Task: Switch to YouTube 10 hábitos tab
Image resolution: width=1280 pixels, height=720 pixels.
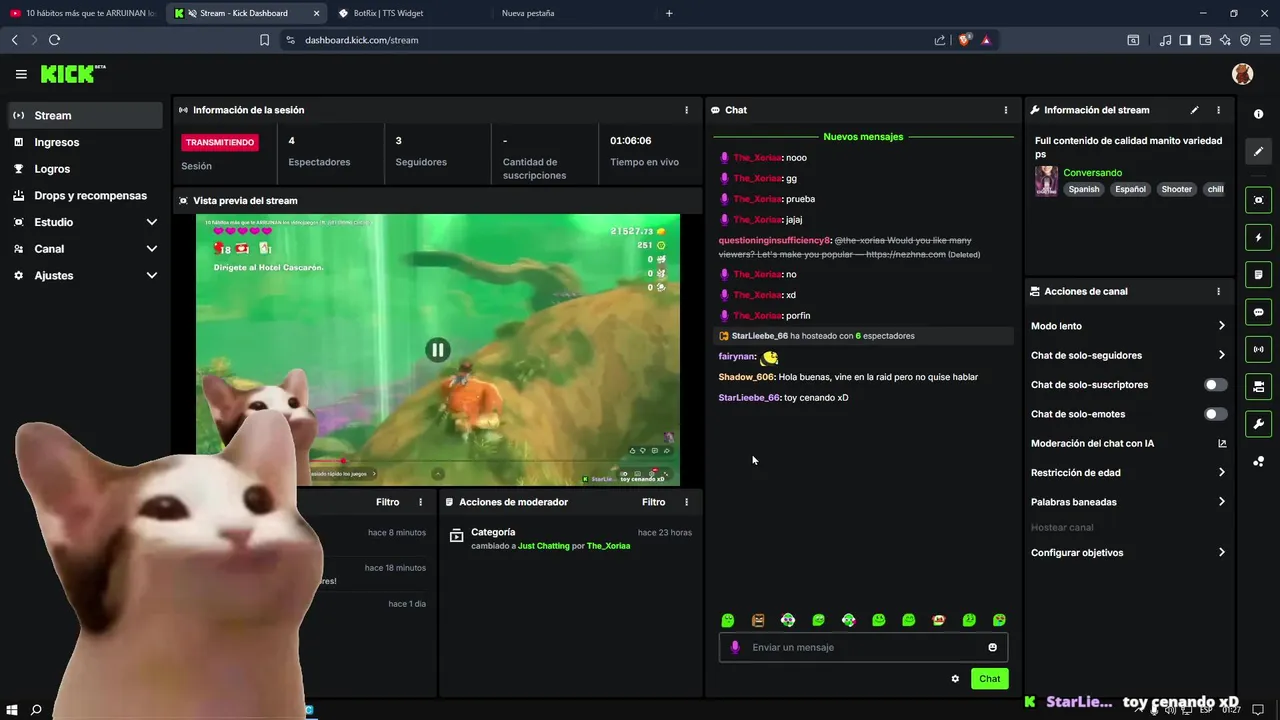Action: 83,13
